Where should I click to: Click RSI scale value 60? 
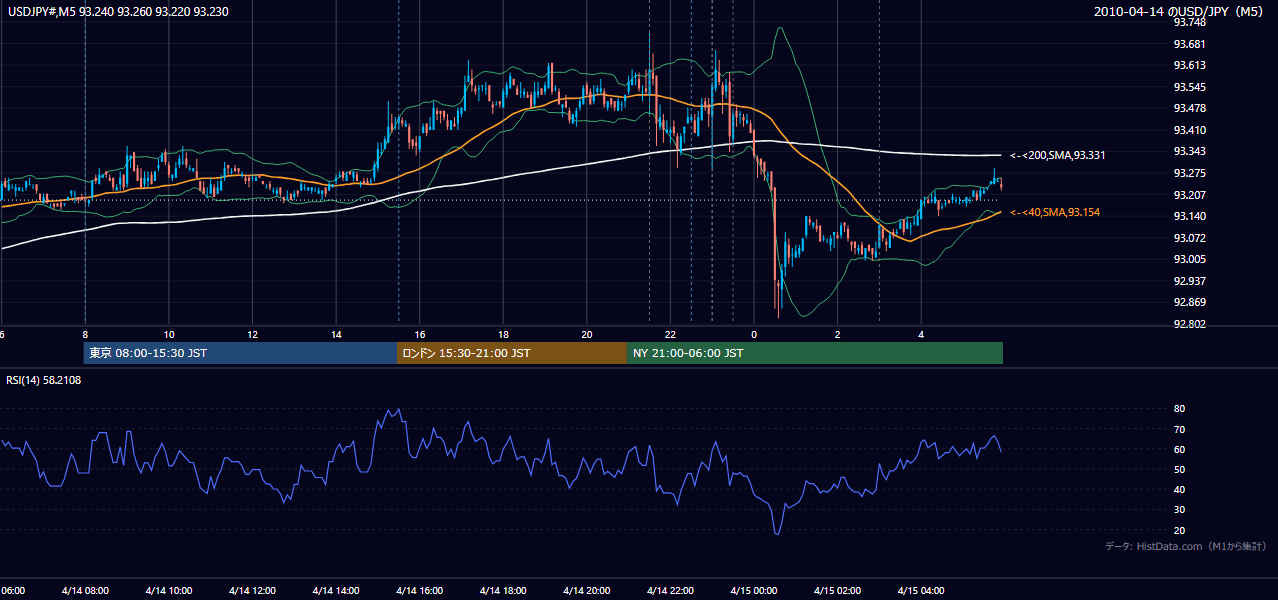[1179, 449]
